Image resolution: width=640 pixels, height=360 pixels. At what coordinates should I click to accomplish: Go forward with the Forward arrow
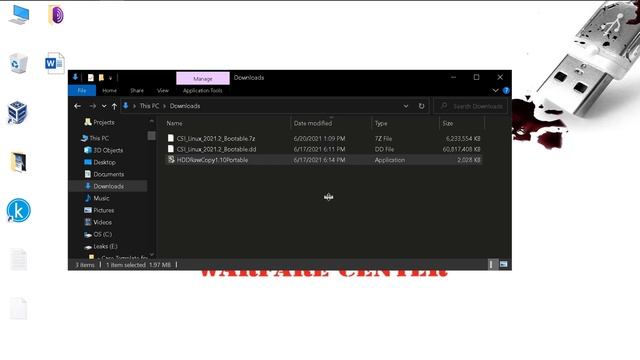tap(93, 106)
